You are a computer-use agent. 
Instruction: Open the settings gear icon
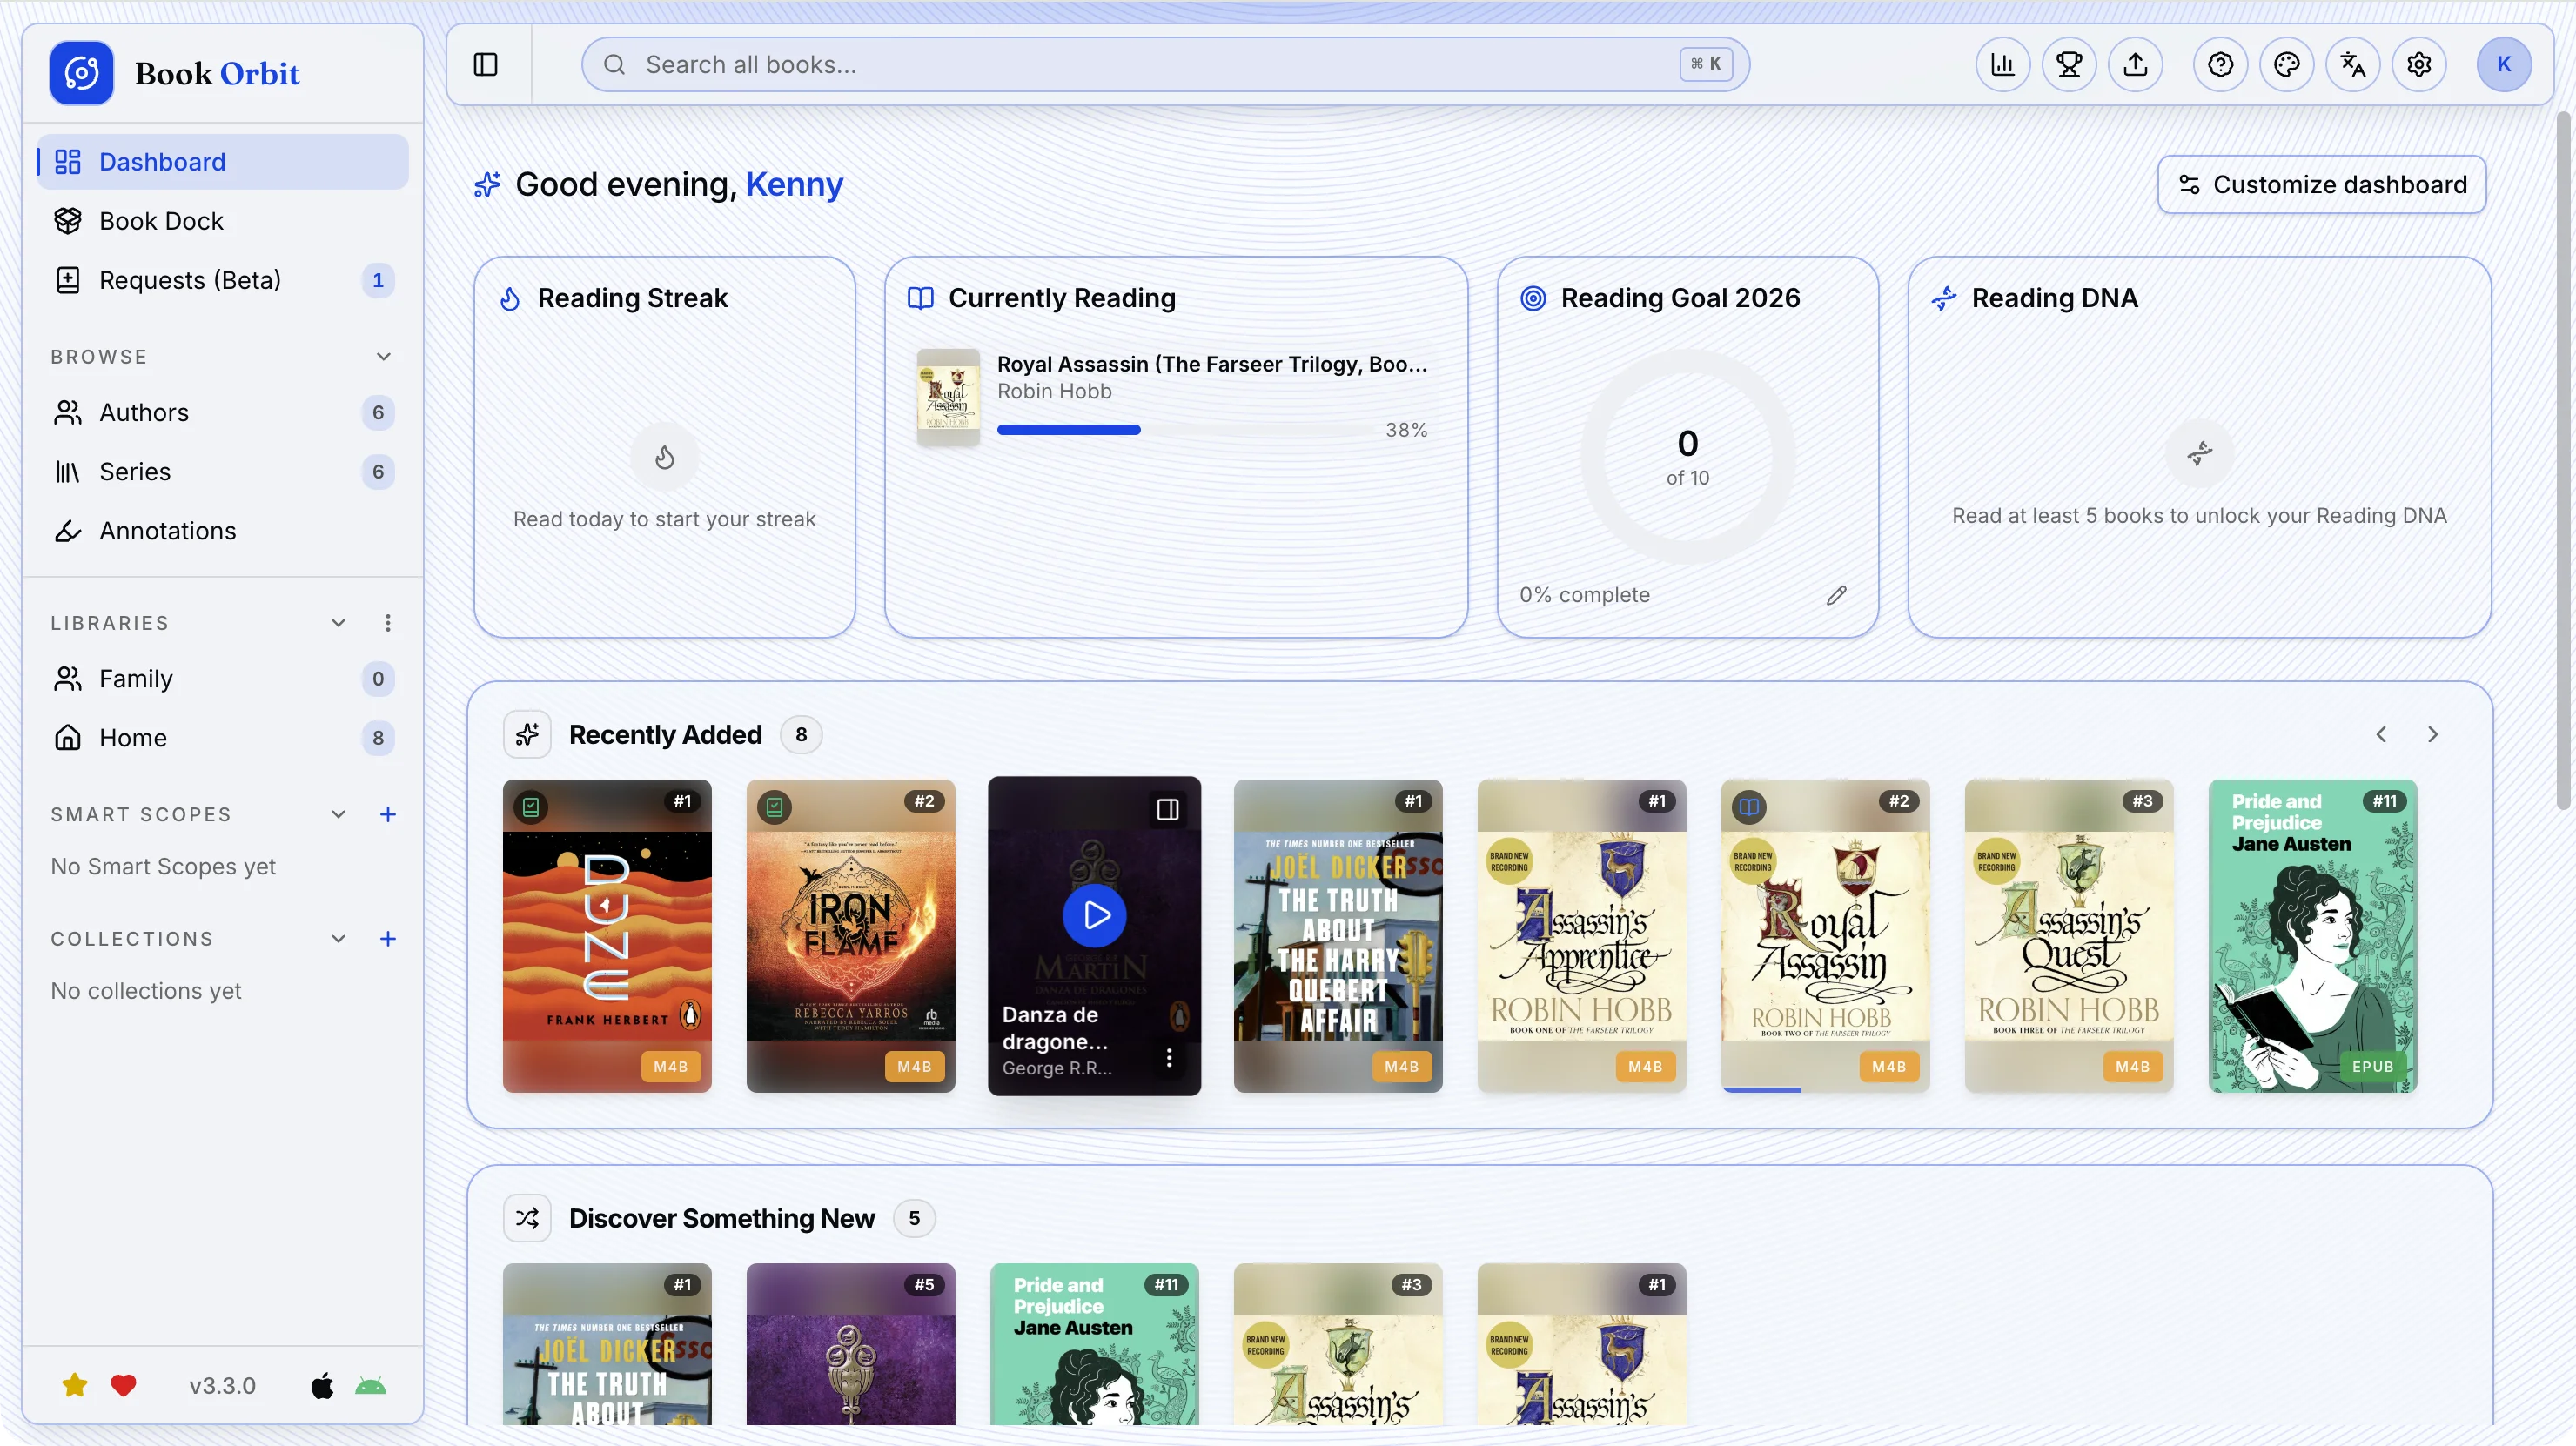coord(2418,65)
